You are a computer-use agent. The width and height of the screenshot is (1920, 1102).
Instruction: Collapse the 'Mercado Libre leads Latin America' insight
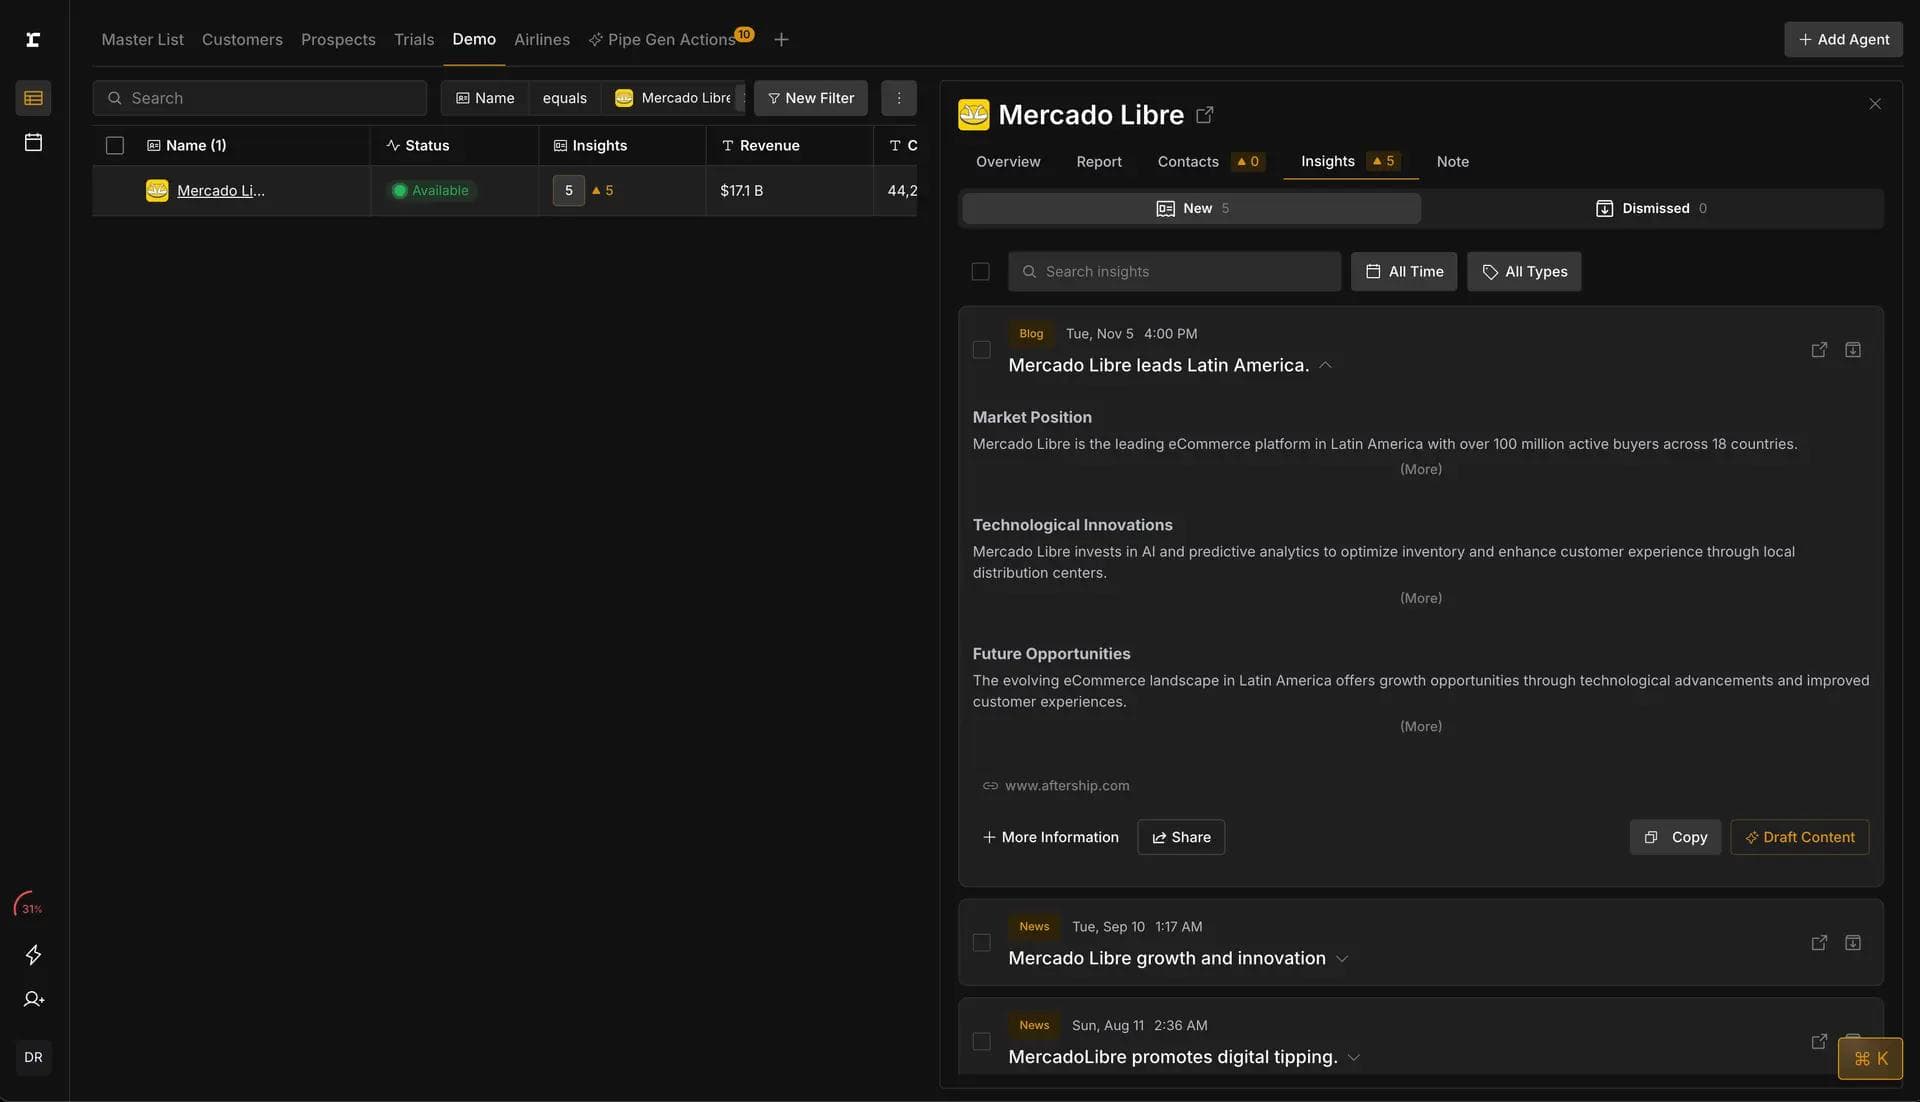pos(1325,366)
